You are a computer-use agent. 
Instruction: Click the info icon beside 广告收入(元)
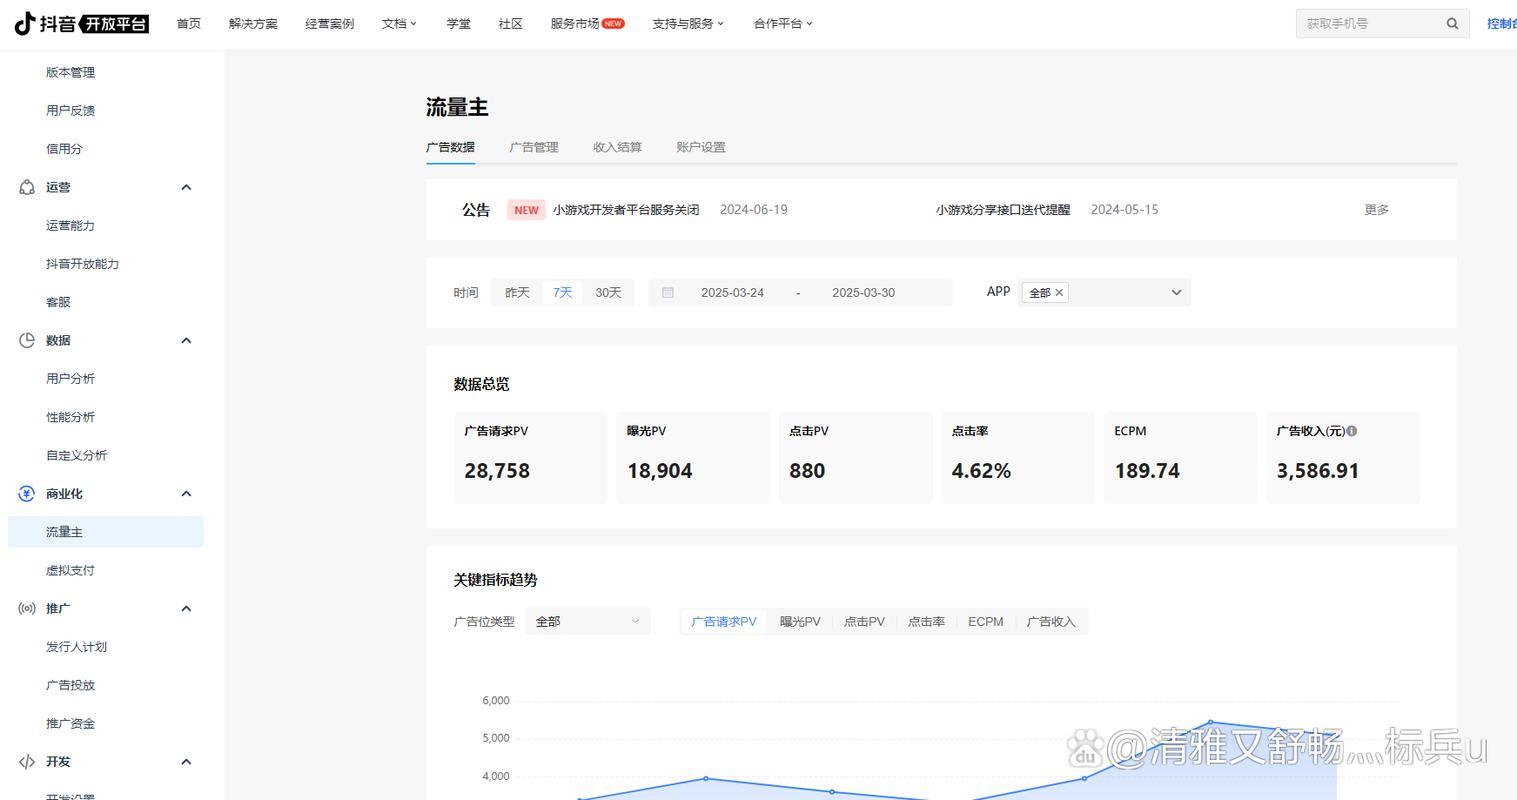pyautogui.click(x=1352, y=431)
